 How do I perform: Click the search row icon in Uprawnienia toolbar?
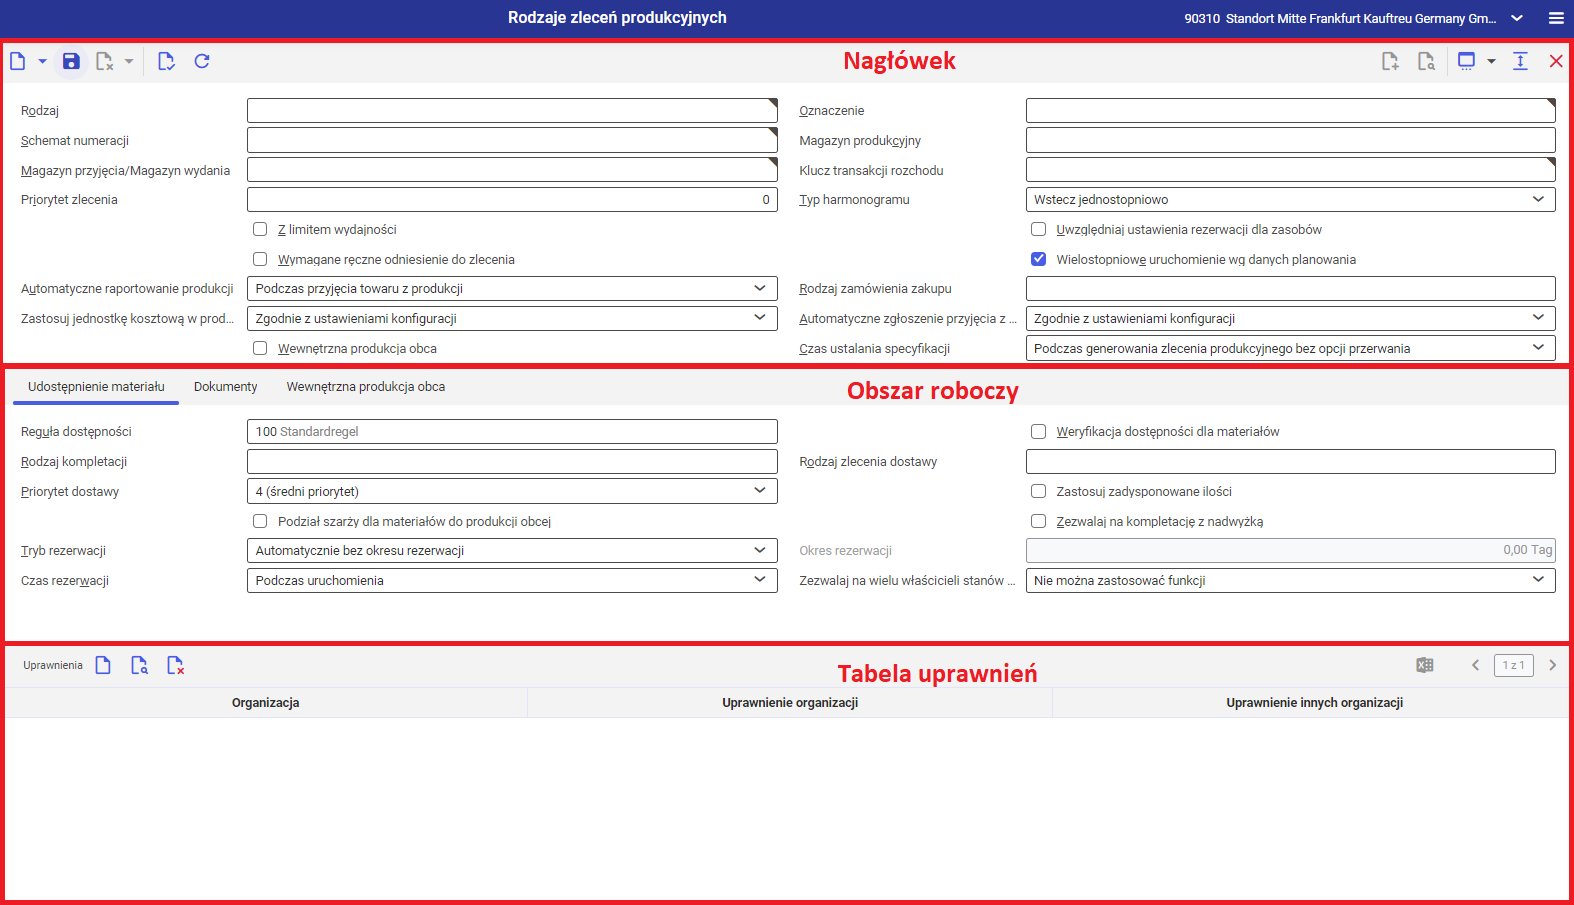[139, 665]
